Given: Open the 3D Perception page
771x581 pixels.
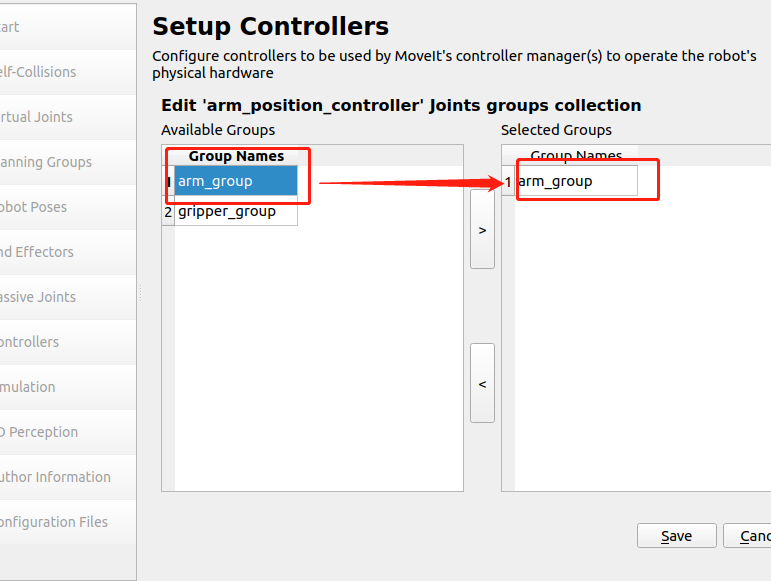Looking at the screenshot, I should (60, 432).
